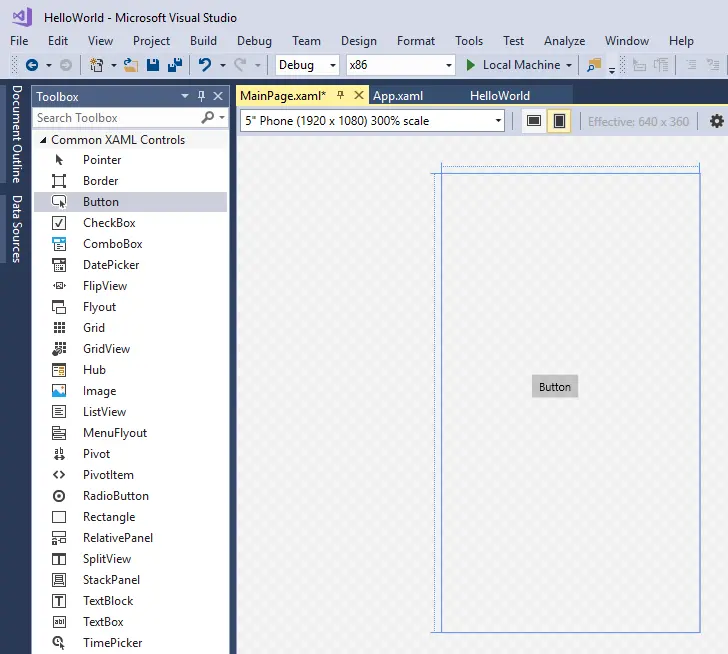Open toolbar overflow options arrow
This screenshot has width=728, height=654.
click(x=612, y=70)
